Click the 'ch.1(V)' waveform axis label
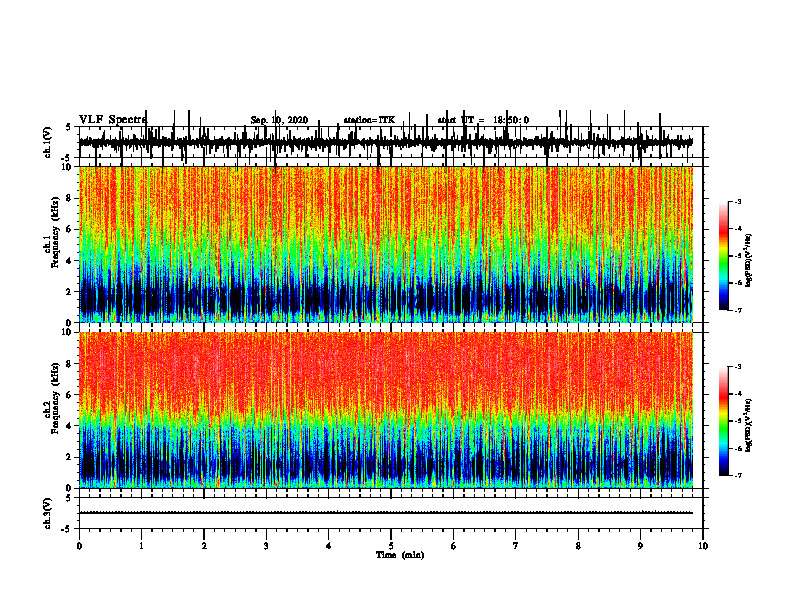The height and width of the screenshot is (612, 792). tap(48, 142)
